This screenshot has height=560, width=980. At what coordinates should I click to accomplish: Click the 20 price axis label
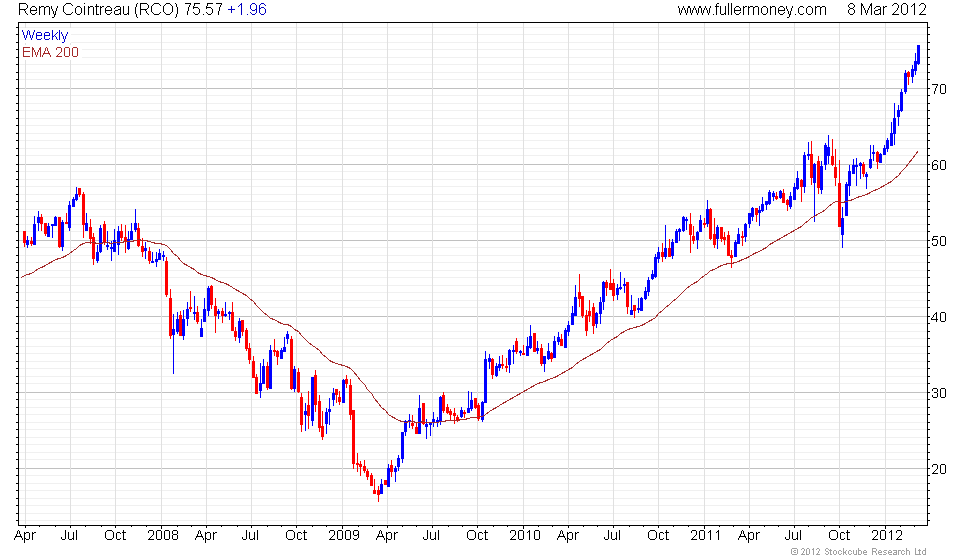939,469
